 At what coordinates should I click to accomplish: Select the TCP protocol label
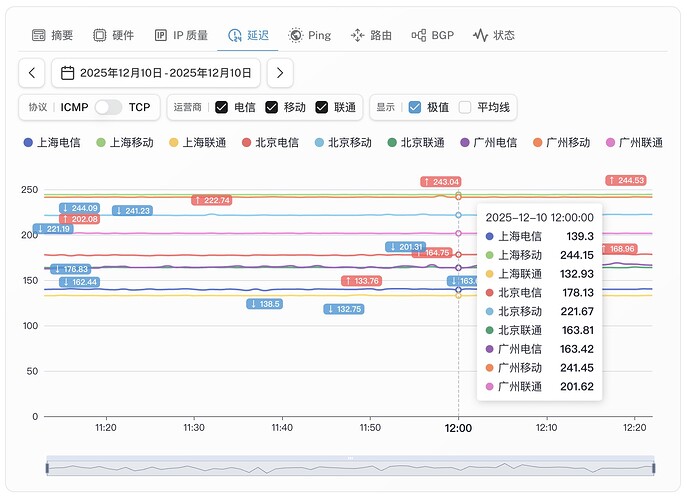pos(139,107)
